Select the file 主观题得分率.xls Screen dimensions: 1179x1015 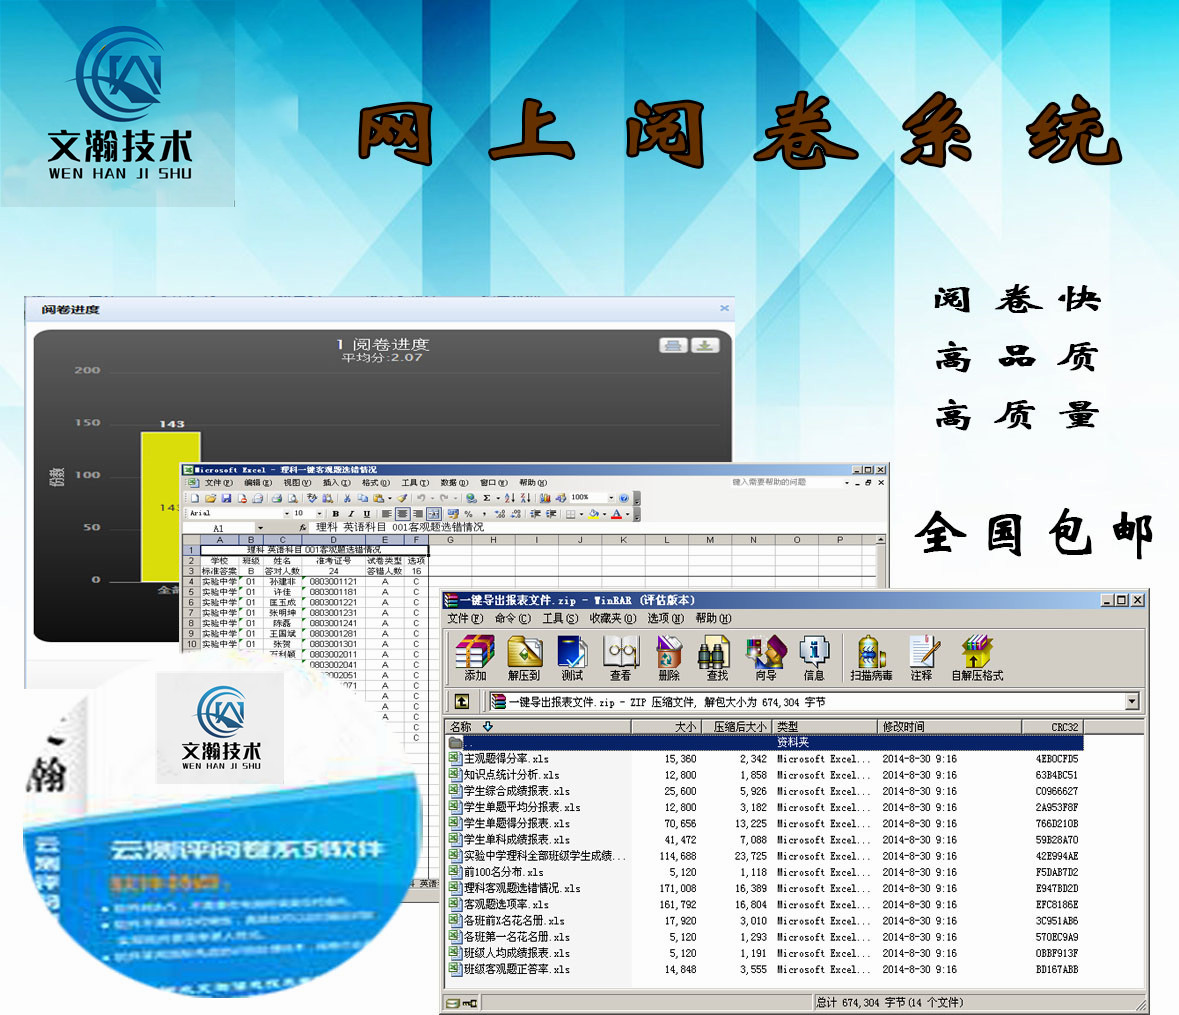coord(506,759)
